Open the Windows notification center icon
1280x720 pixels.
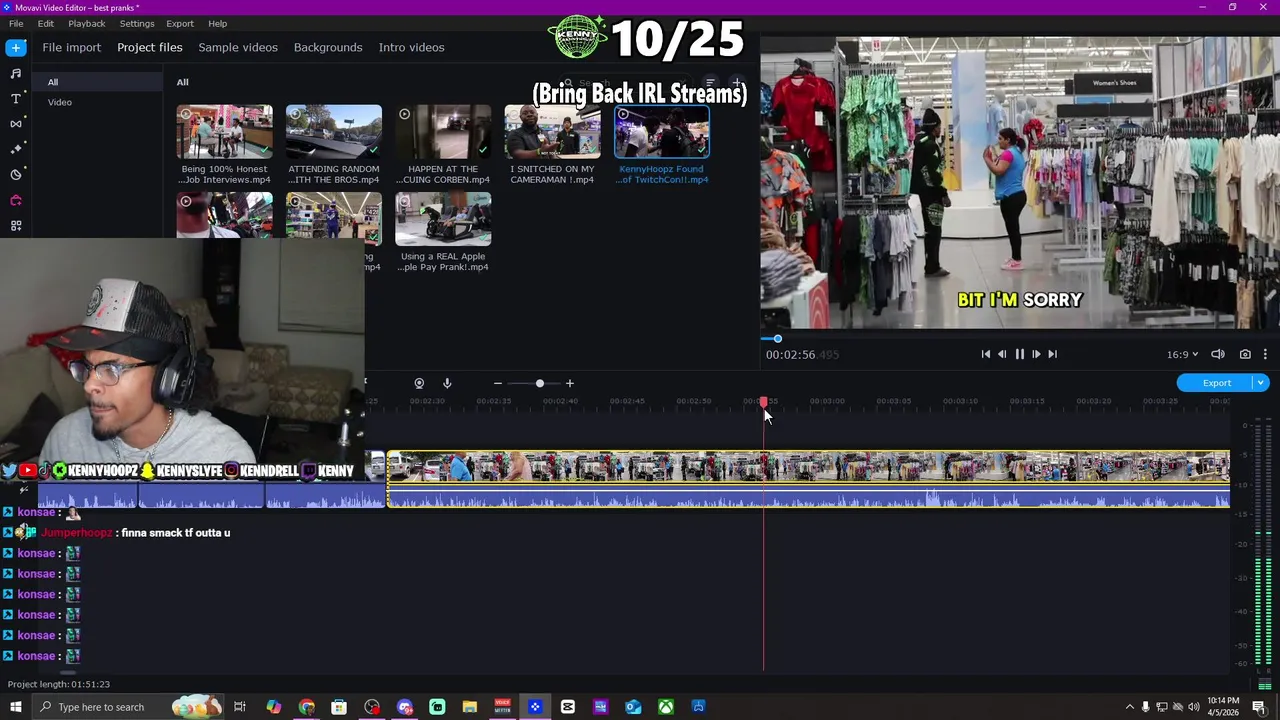(x=1259, y=707)
